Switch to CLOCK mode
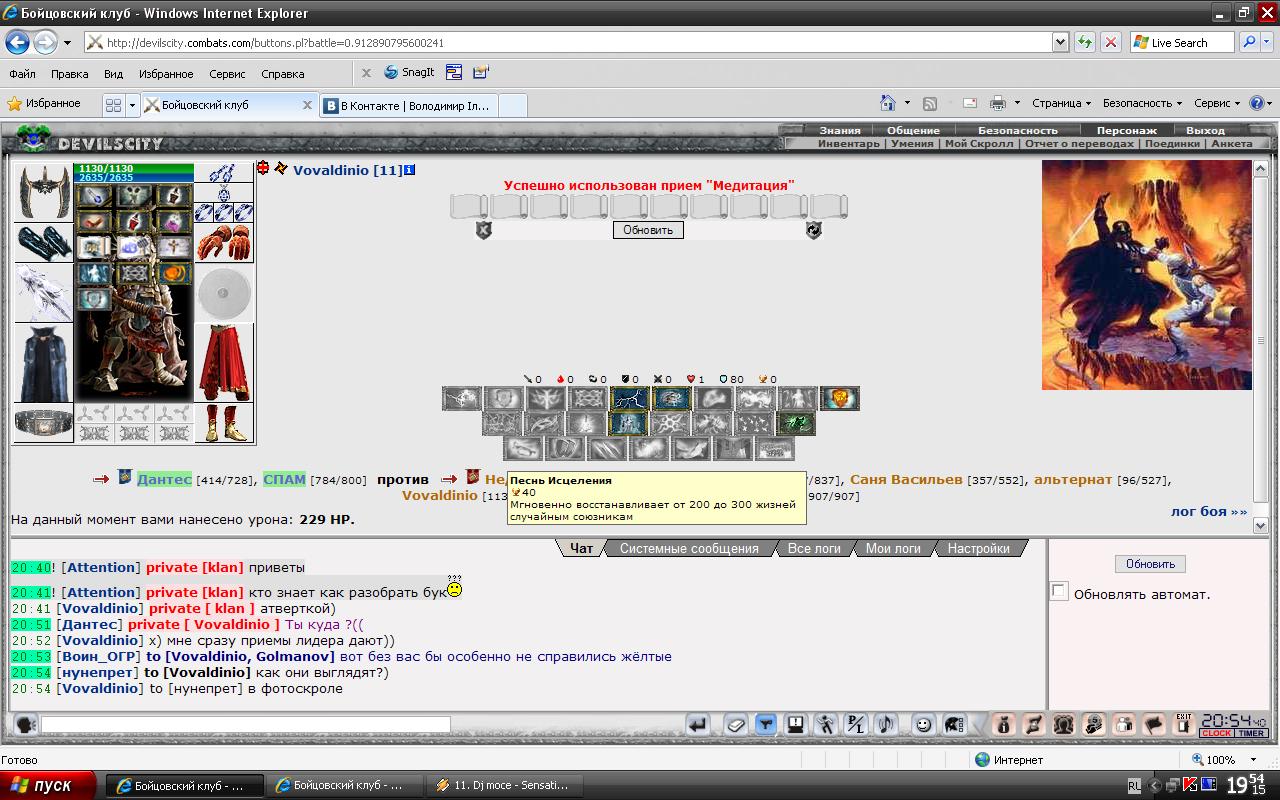Screen dimensions: 1280x800 (1216, 733)
